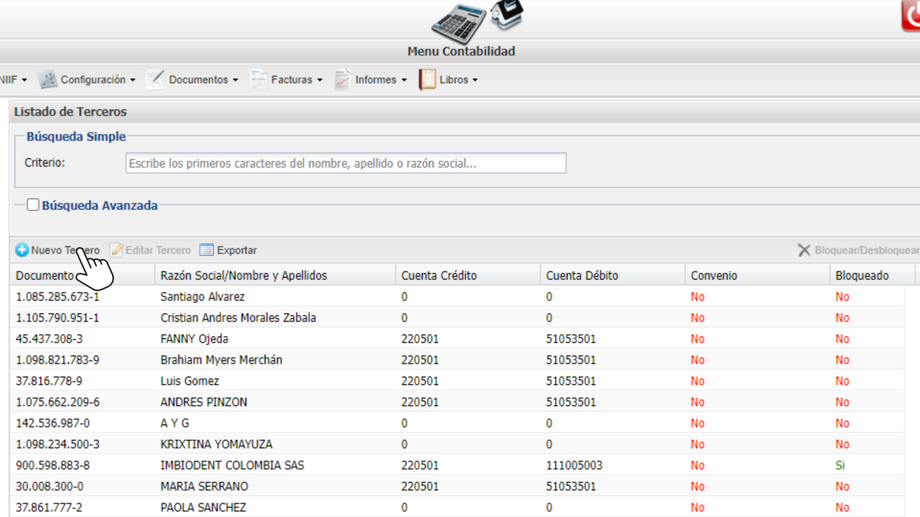Click the Exportar spreadsheet icon
Screen dimensions: 920x517
[x=207, y=250]
